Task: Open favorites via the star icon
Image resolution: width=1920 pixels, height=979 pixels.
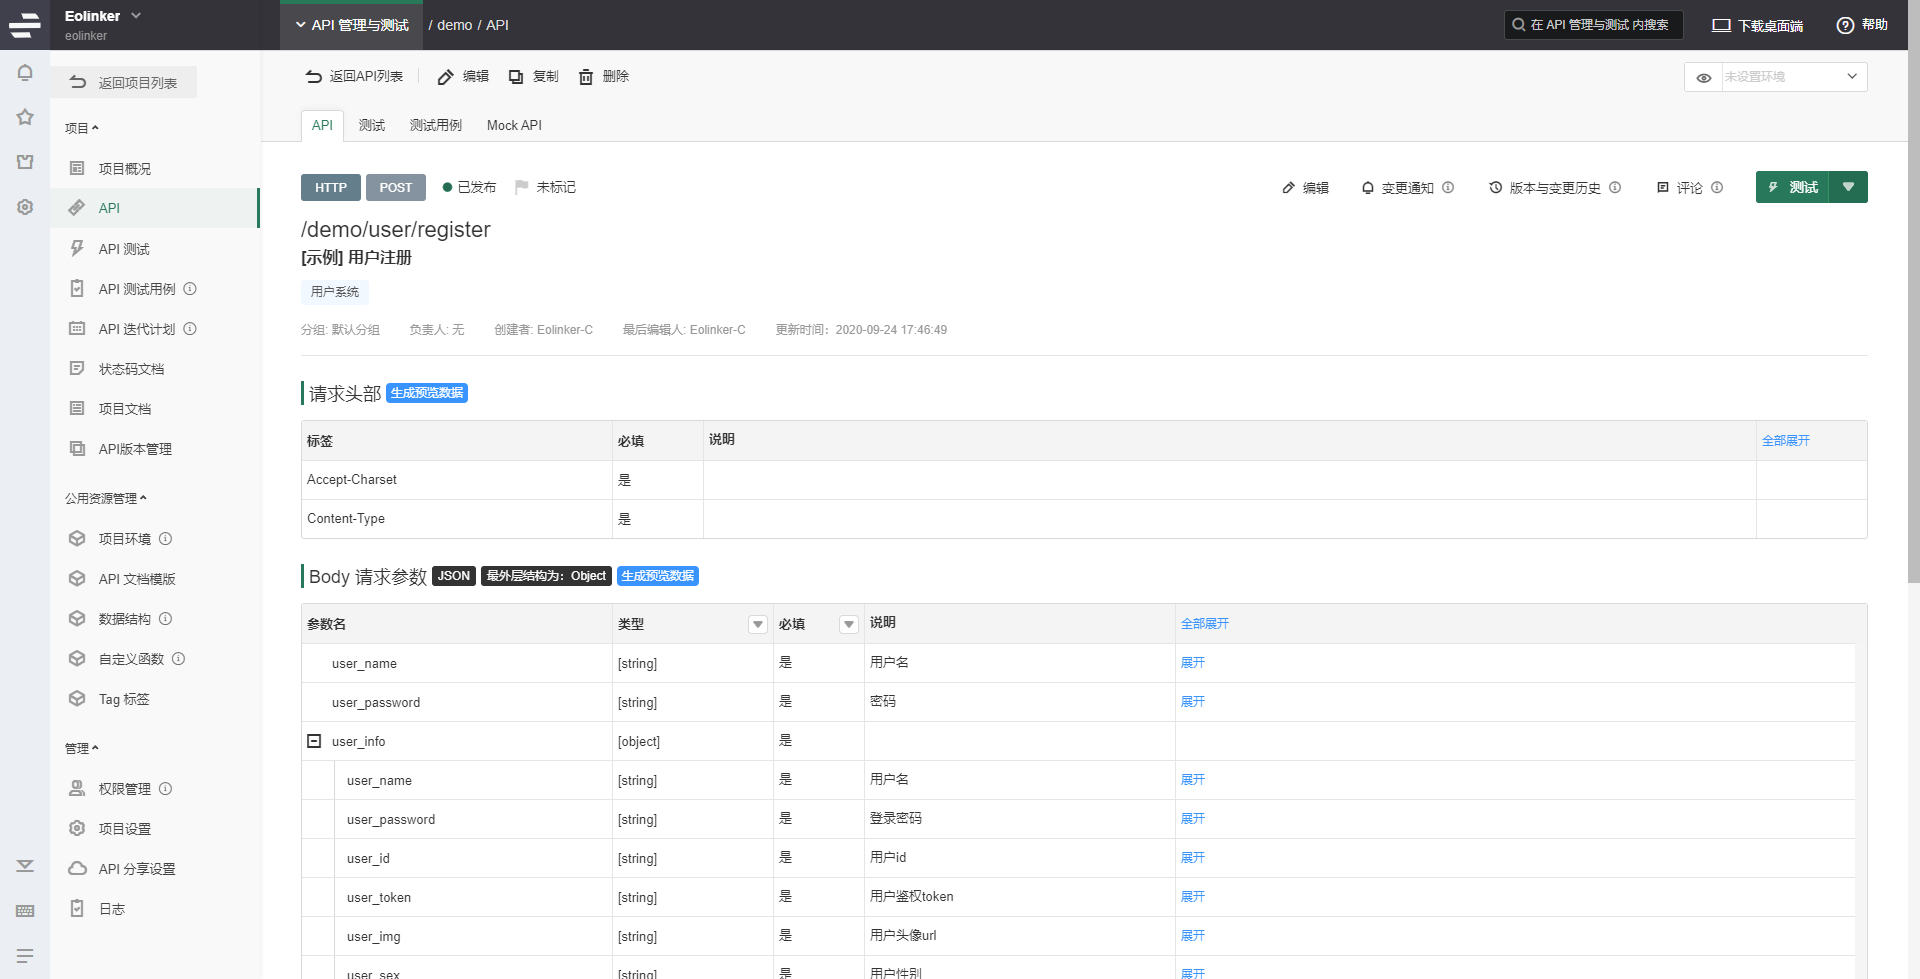Action: [25, 117]
